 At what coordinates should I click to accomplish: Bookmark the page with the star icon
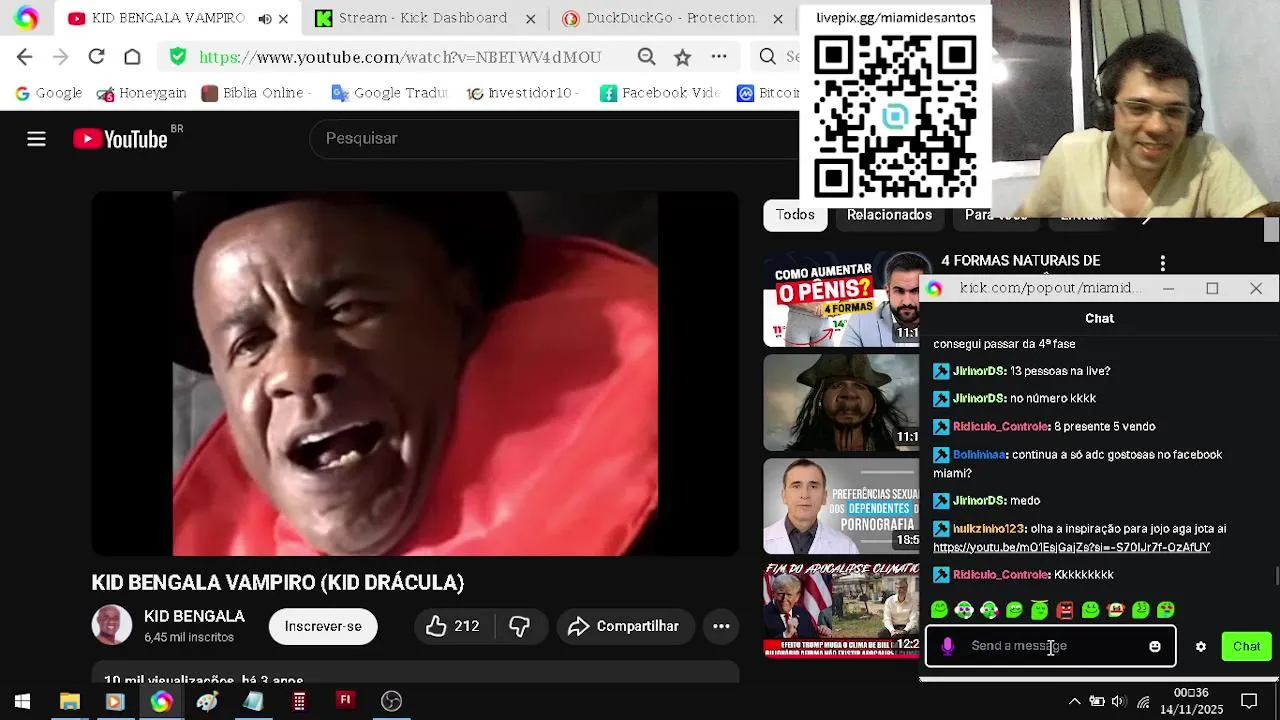[683, 57]
